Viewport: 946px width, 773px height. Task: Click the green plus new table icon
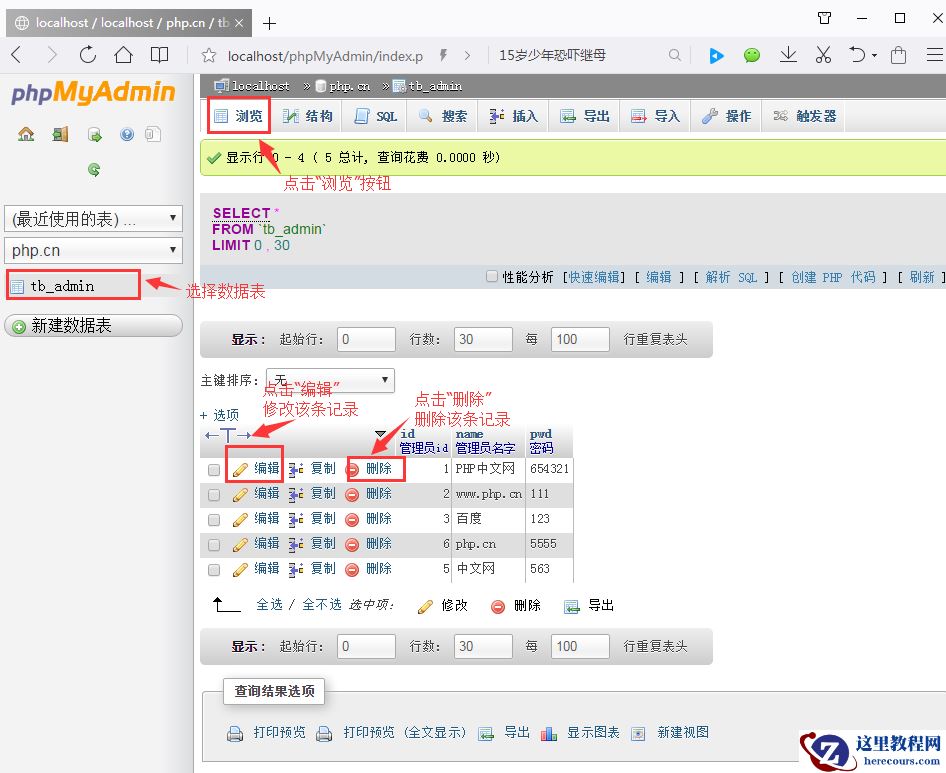(x=19, y=326)
